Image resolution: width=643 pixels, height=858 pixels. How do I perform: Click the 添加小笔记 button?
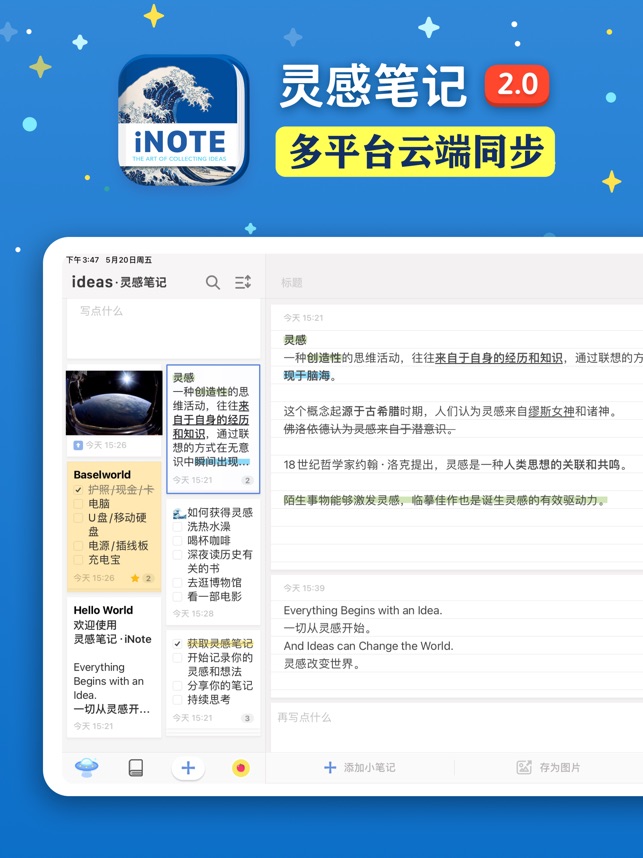[x=360, y=767]
